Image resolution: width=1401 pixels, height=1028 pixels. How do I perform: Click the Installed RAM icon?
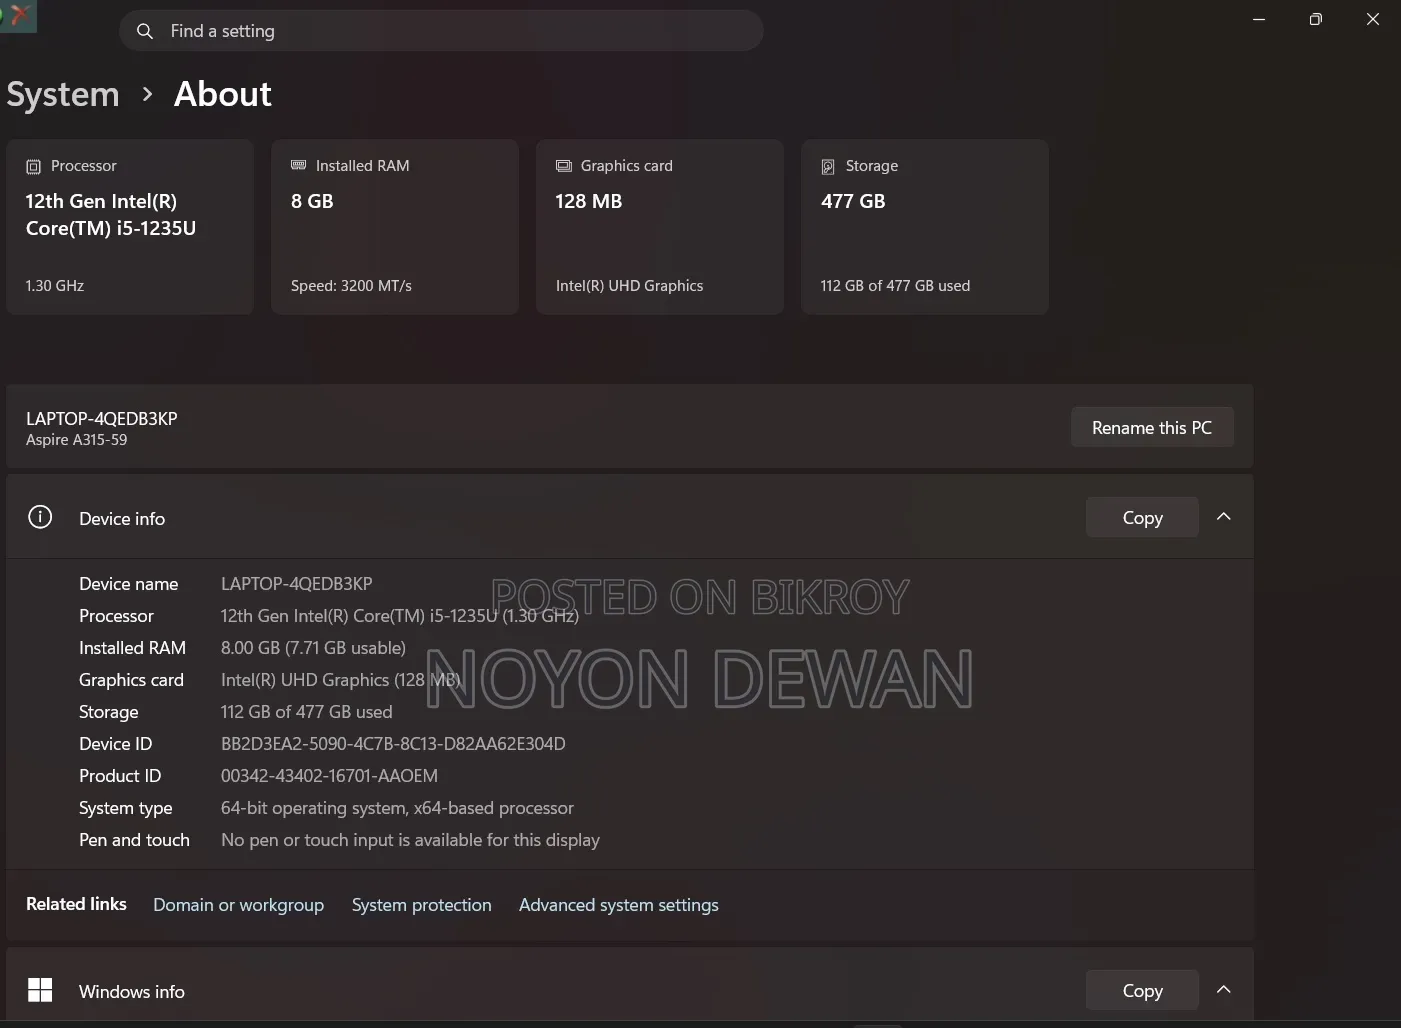tap(298, 165)
